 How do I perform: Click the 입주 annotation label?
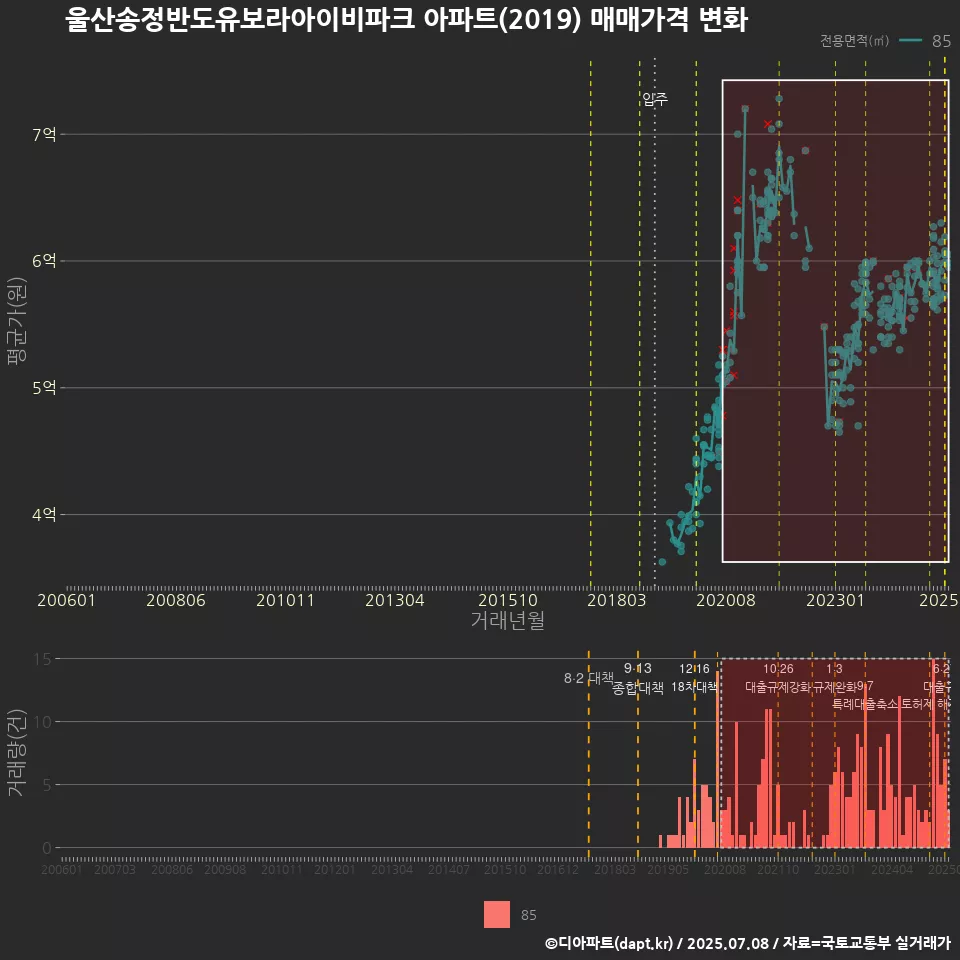pos(655,99)
